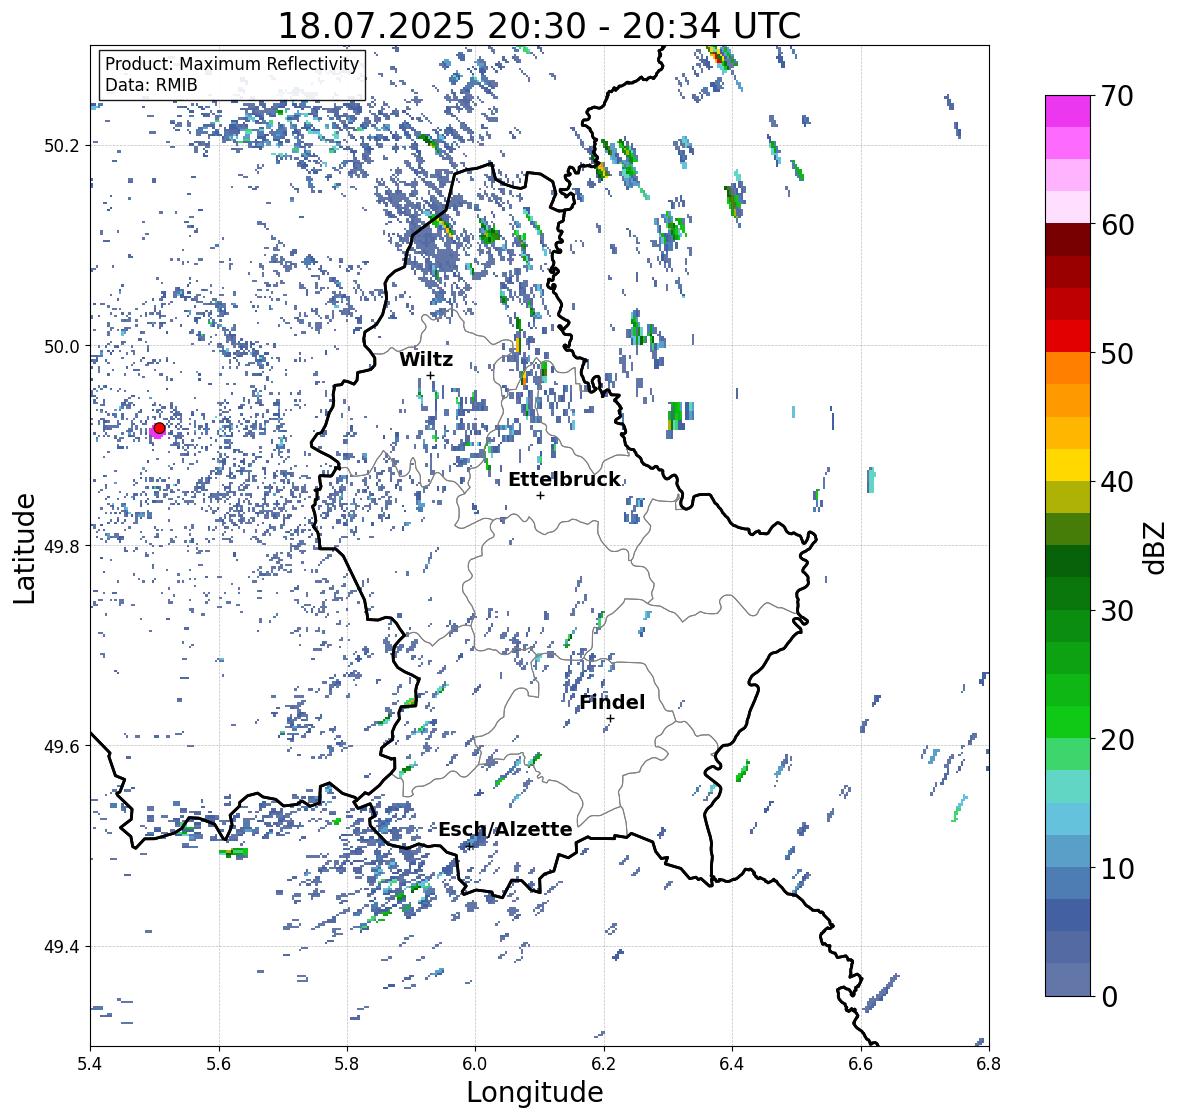Click the 5.6 longitude tick label
Image resolution: width=1179 pixels, height=1117 pixels.
click(219, 1064)
